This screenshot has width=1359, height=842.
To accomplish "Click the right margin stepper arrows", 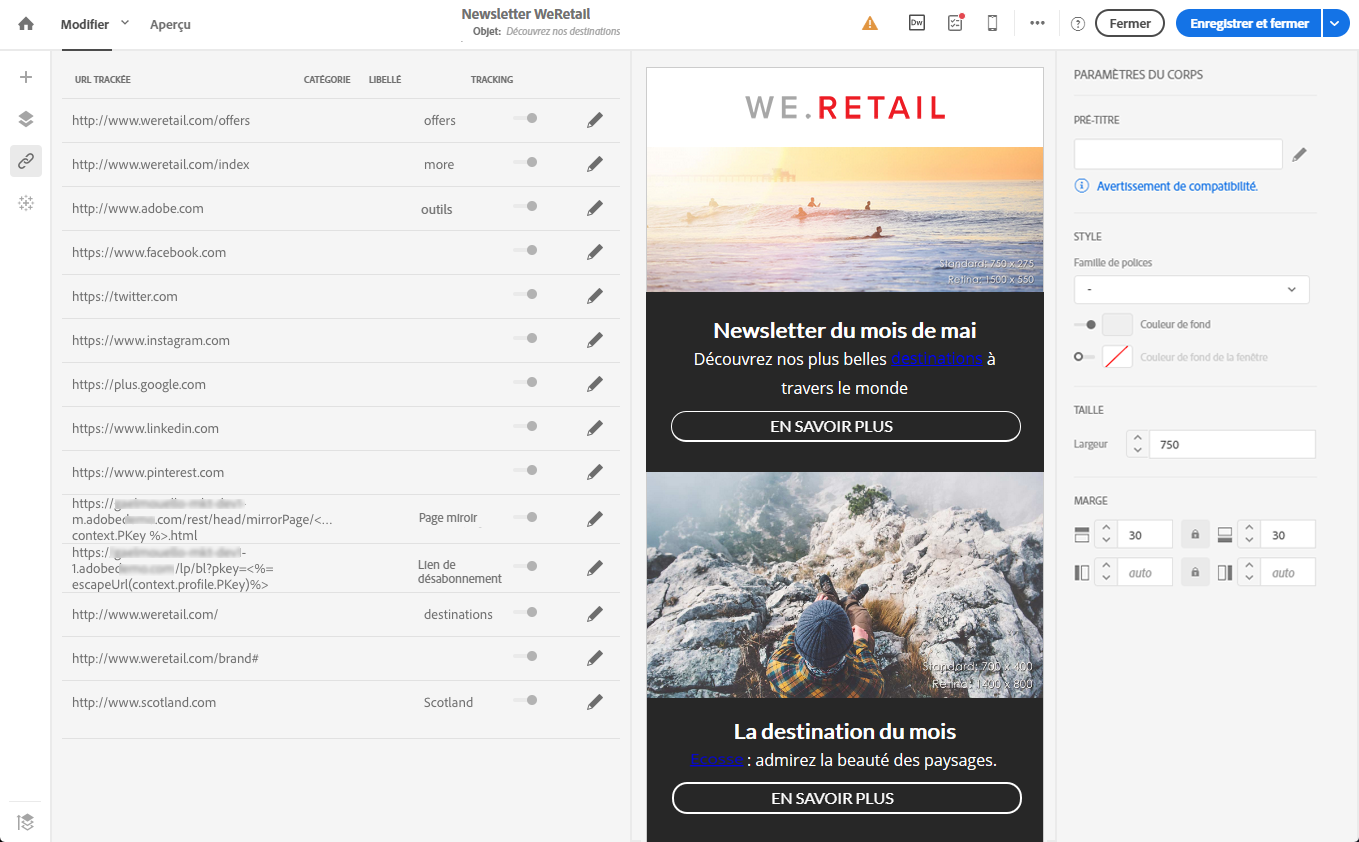I will pos(1249,573).
